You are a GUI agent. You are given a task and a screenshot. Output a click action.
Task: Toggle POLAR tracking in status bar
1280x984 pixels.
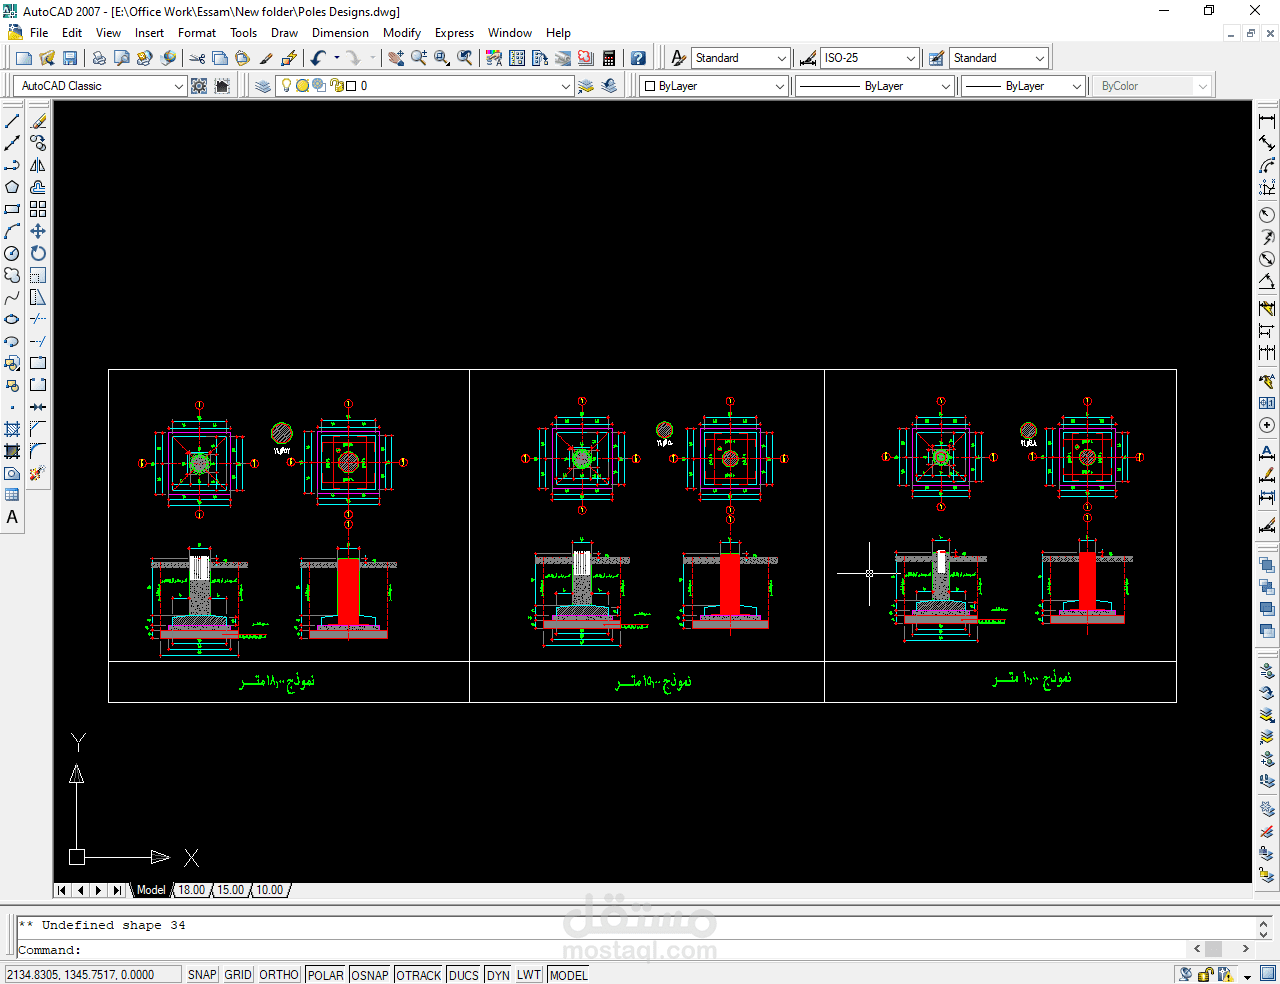point(325,975)
